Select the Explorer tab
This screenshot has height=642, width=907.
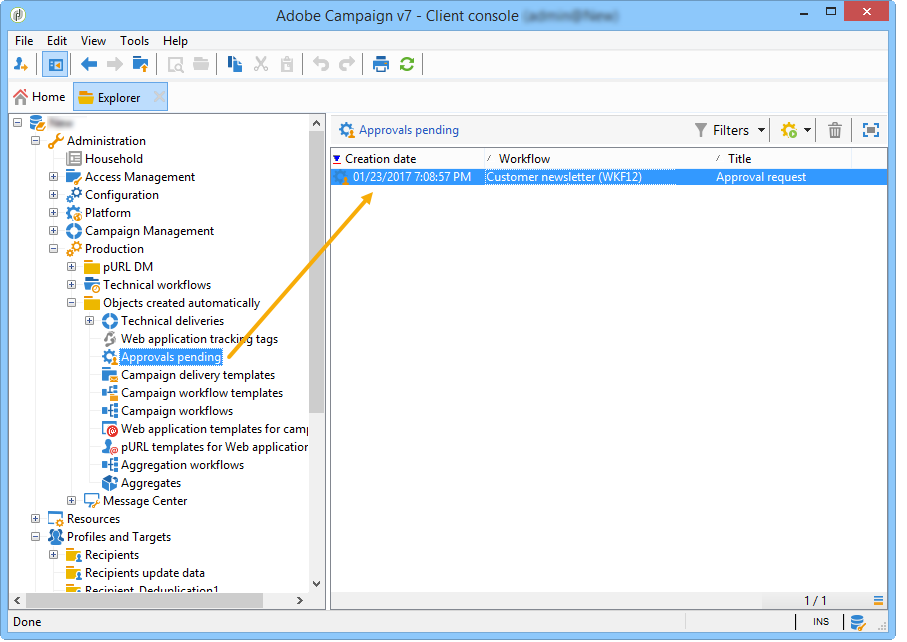[119, 98]
